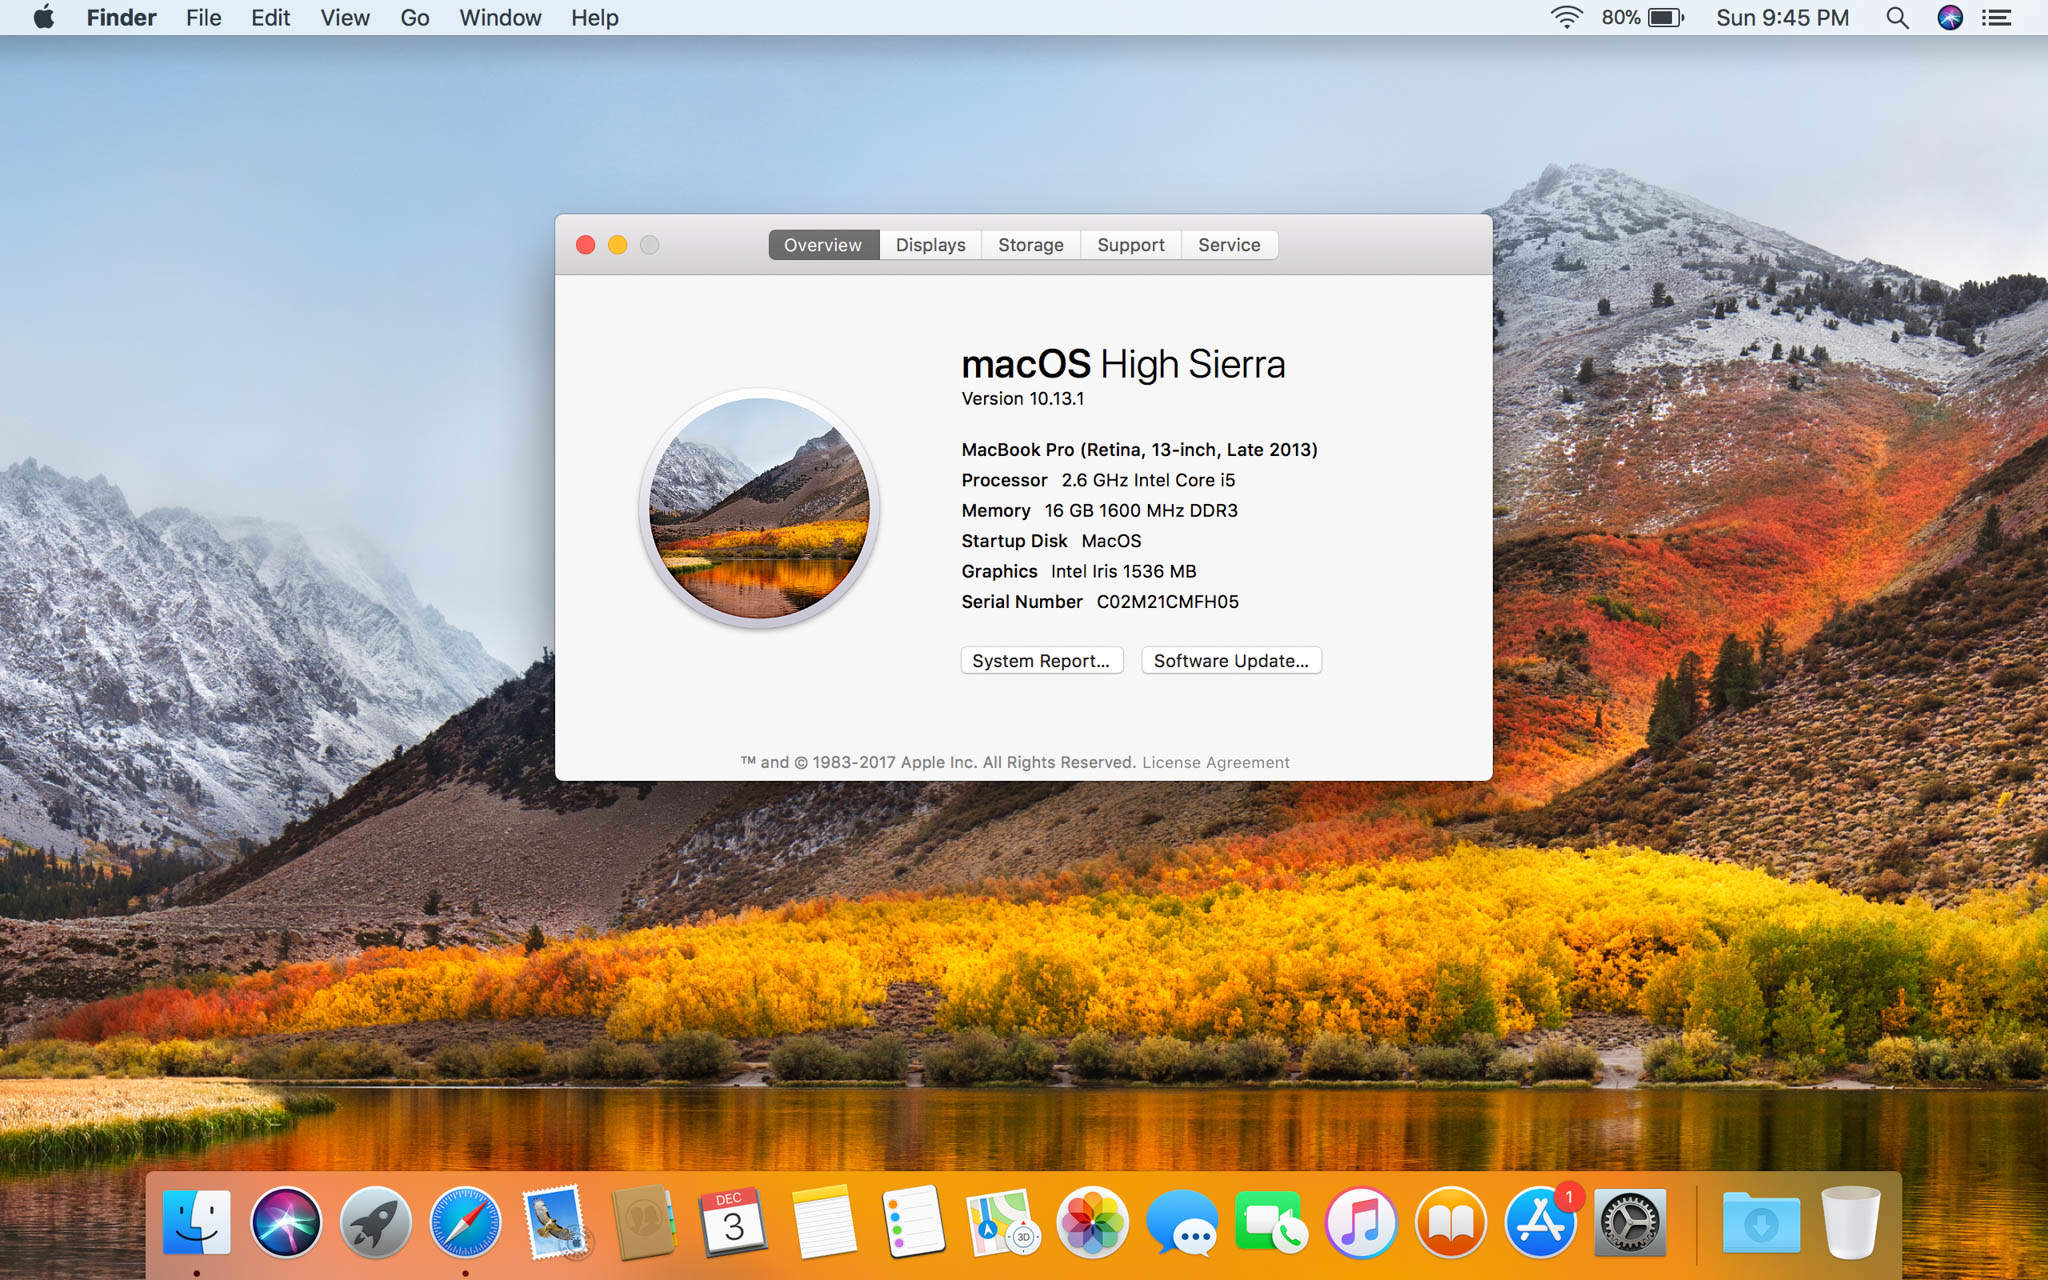Open the Go menu
The height and width of the screenshot is (1280, 2048).
[414, 17]
